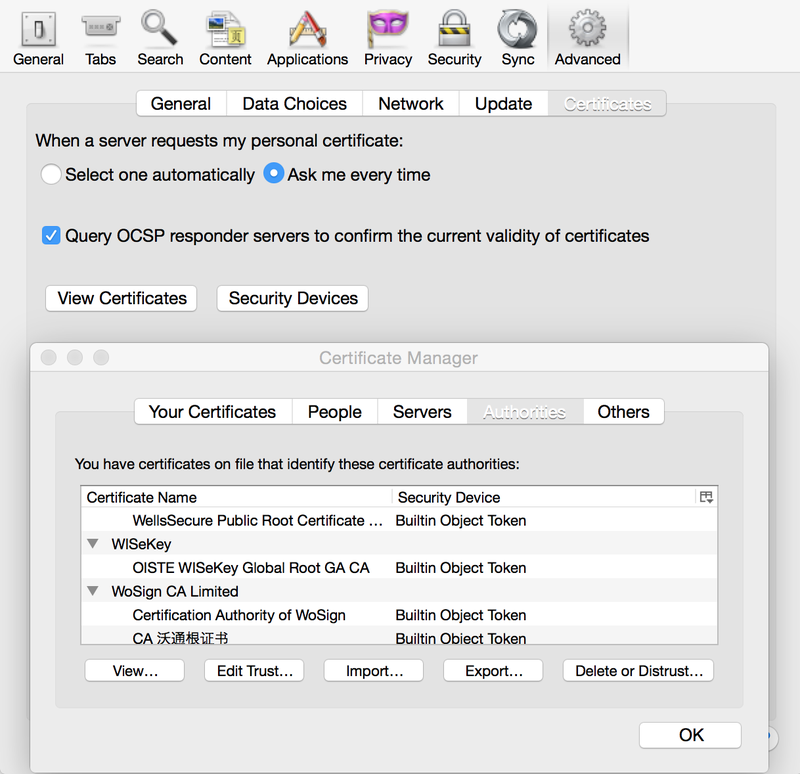Click the Certificate Manager close button

click(48, 357)
